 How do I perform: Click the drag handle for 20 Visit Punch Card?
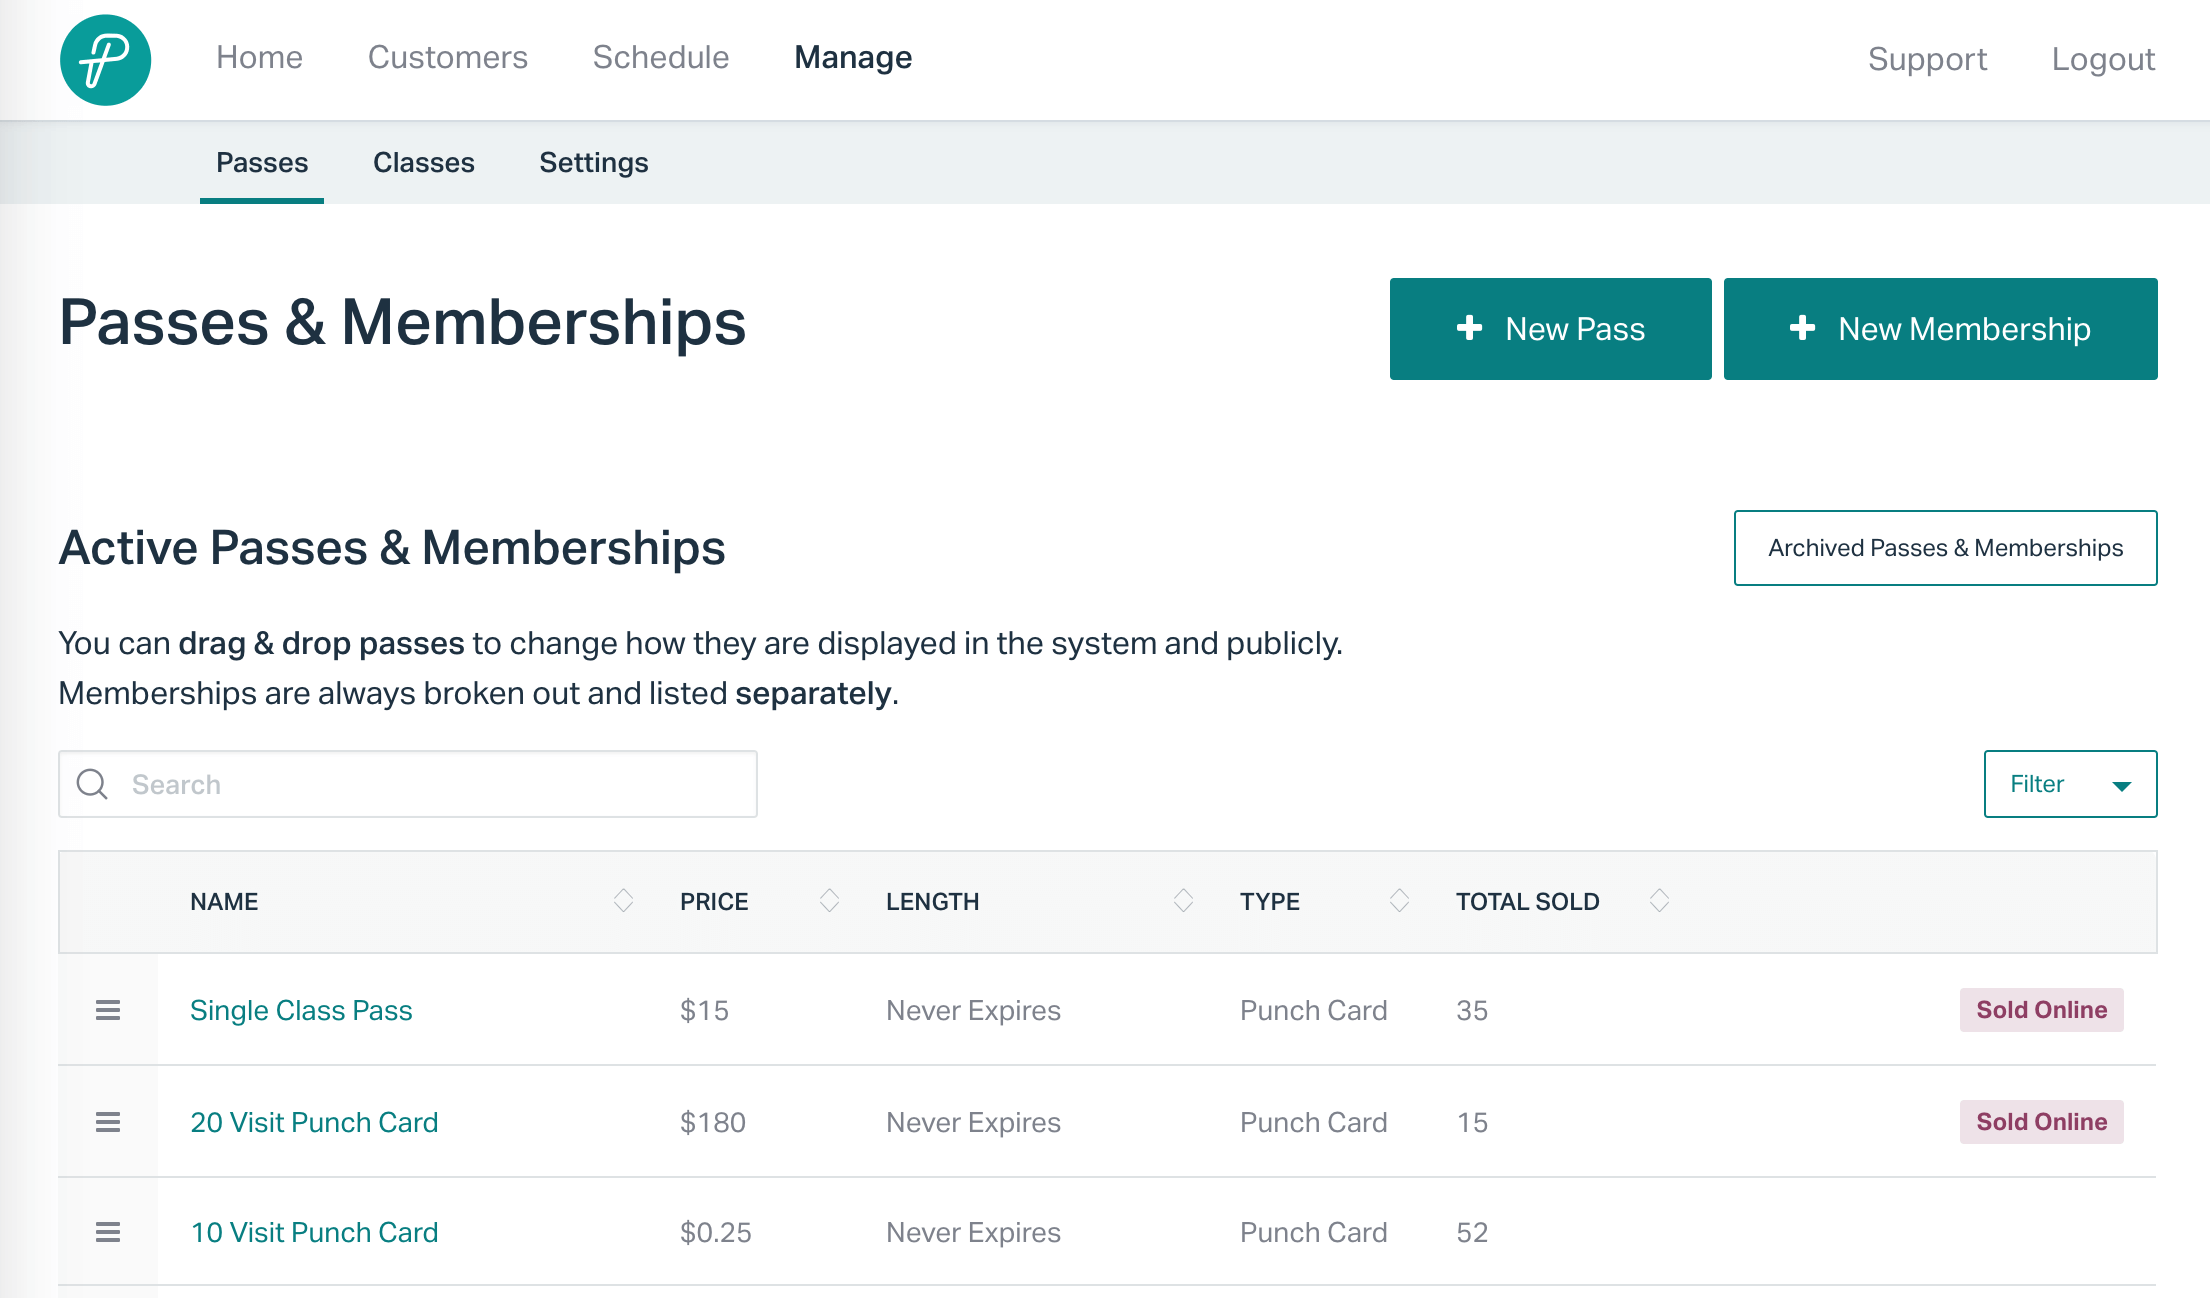(x=108, y=1122)
